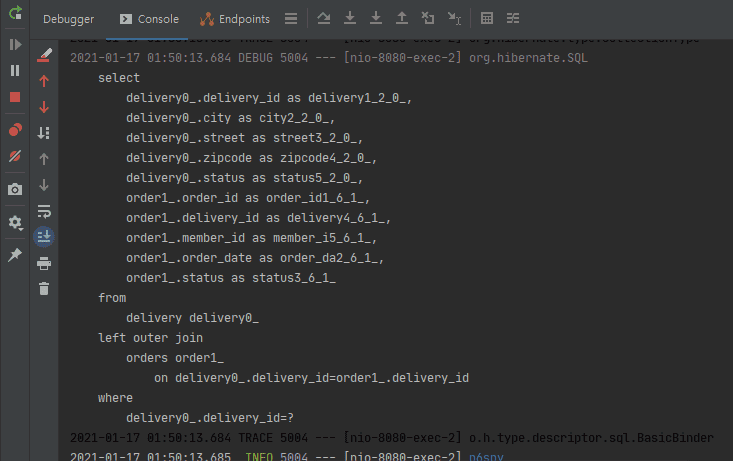Image resolution: width=733 pixels, height=461 pixels.
Task: Click the grey down arrow in console sidebar
Action: 44,185
